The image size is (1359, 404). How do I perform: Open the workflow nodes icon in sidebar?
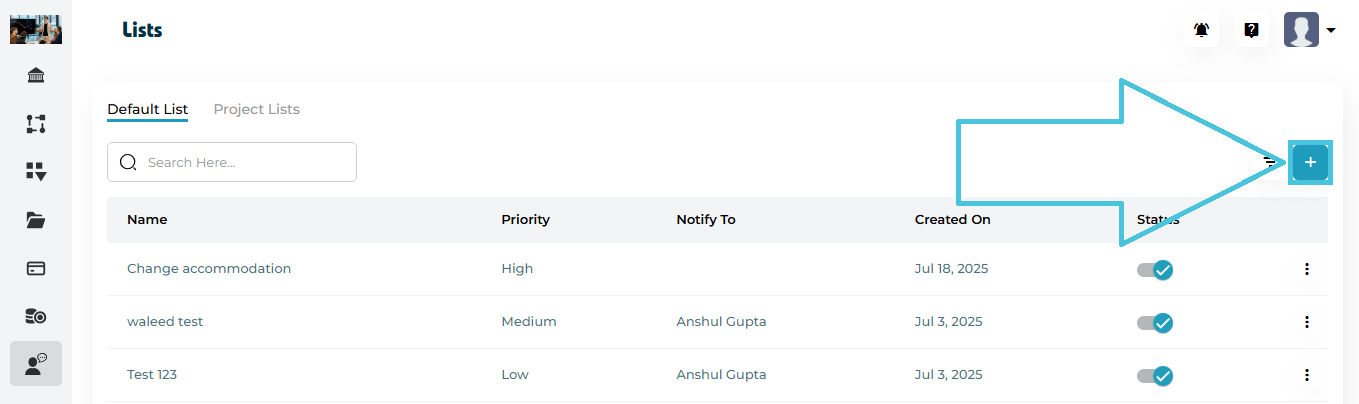point(36,124)
